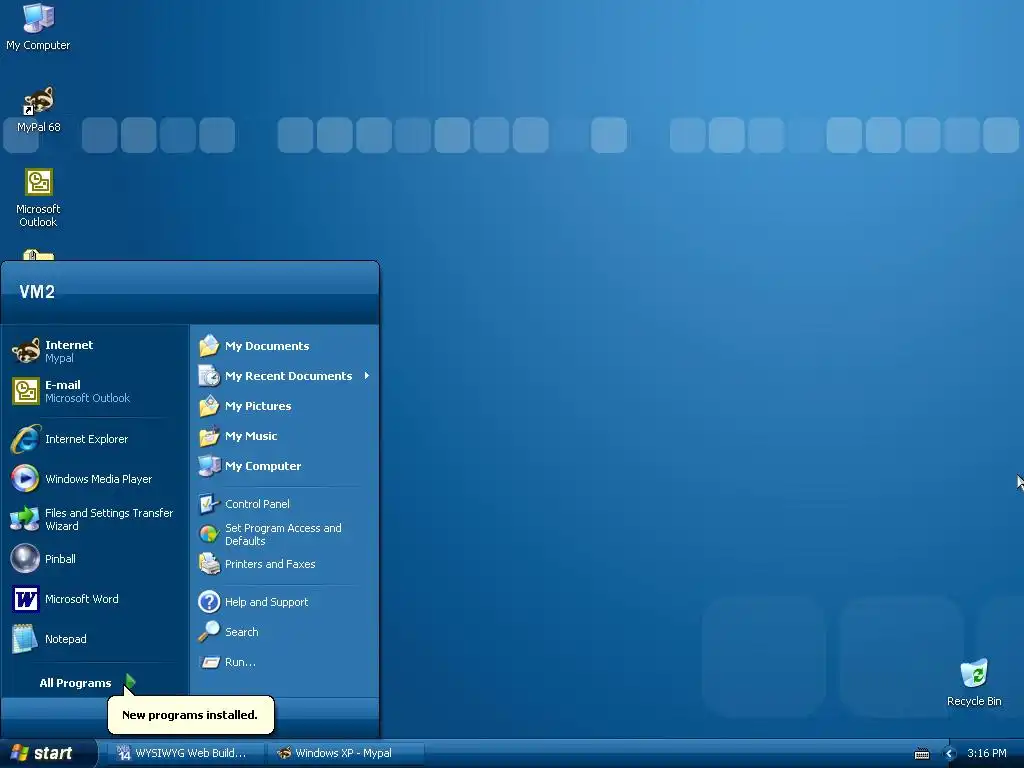Open My Documents label
The height and width of the screenshot is (768, 1024).
[267, 345]
